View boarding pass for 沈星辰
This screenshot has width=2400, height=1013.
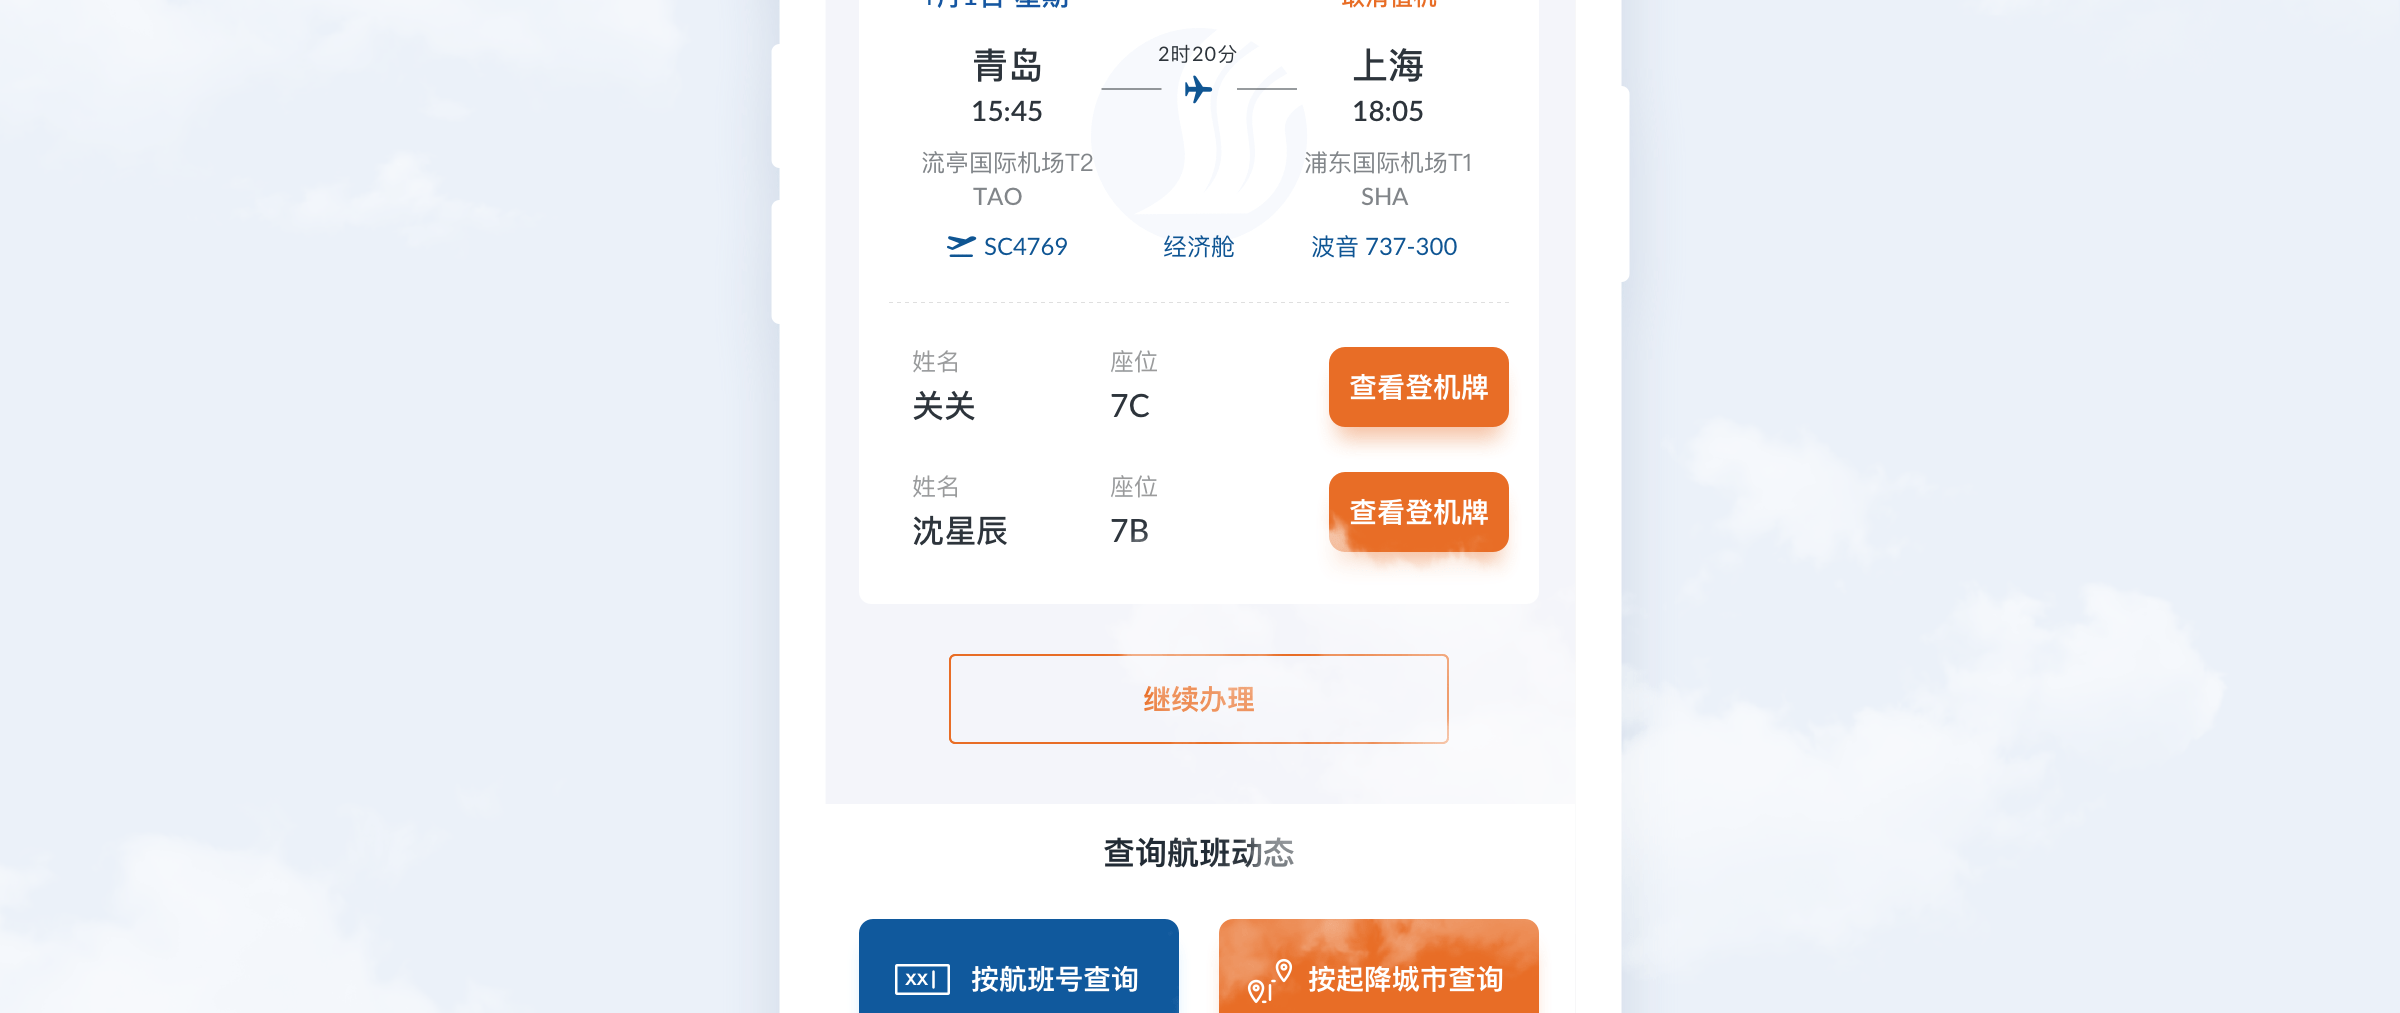click(x=1418, y=512)
